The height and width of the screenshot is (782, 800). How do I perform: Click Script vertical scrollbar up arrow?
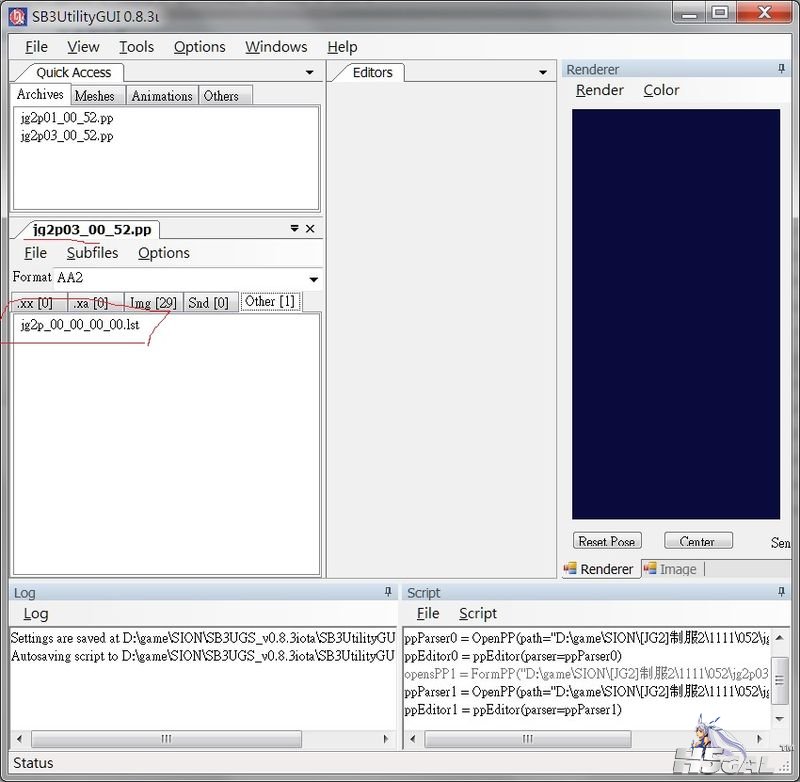(779, 637)
